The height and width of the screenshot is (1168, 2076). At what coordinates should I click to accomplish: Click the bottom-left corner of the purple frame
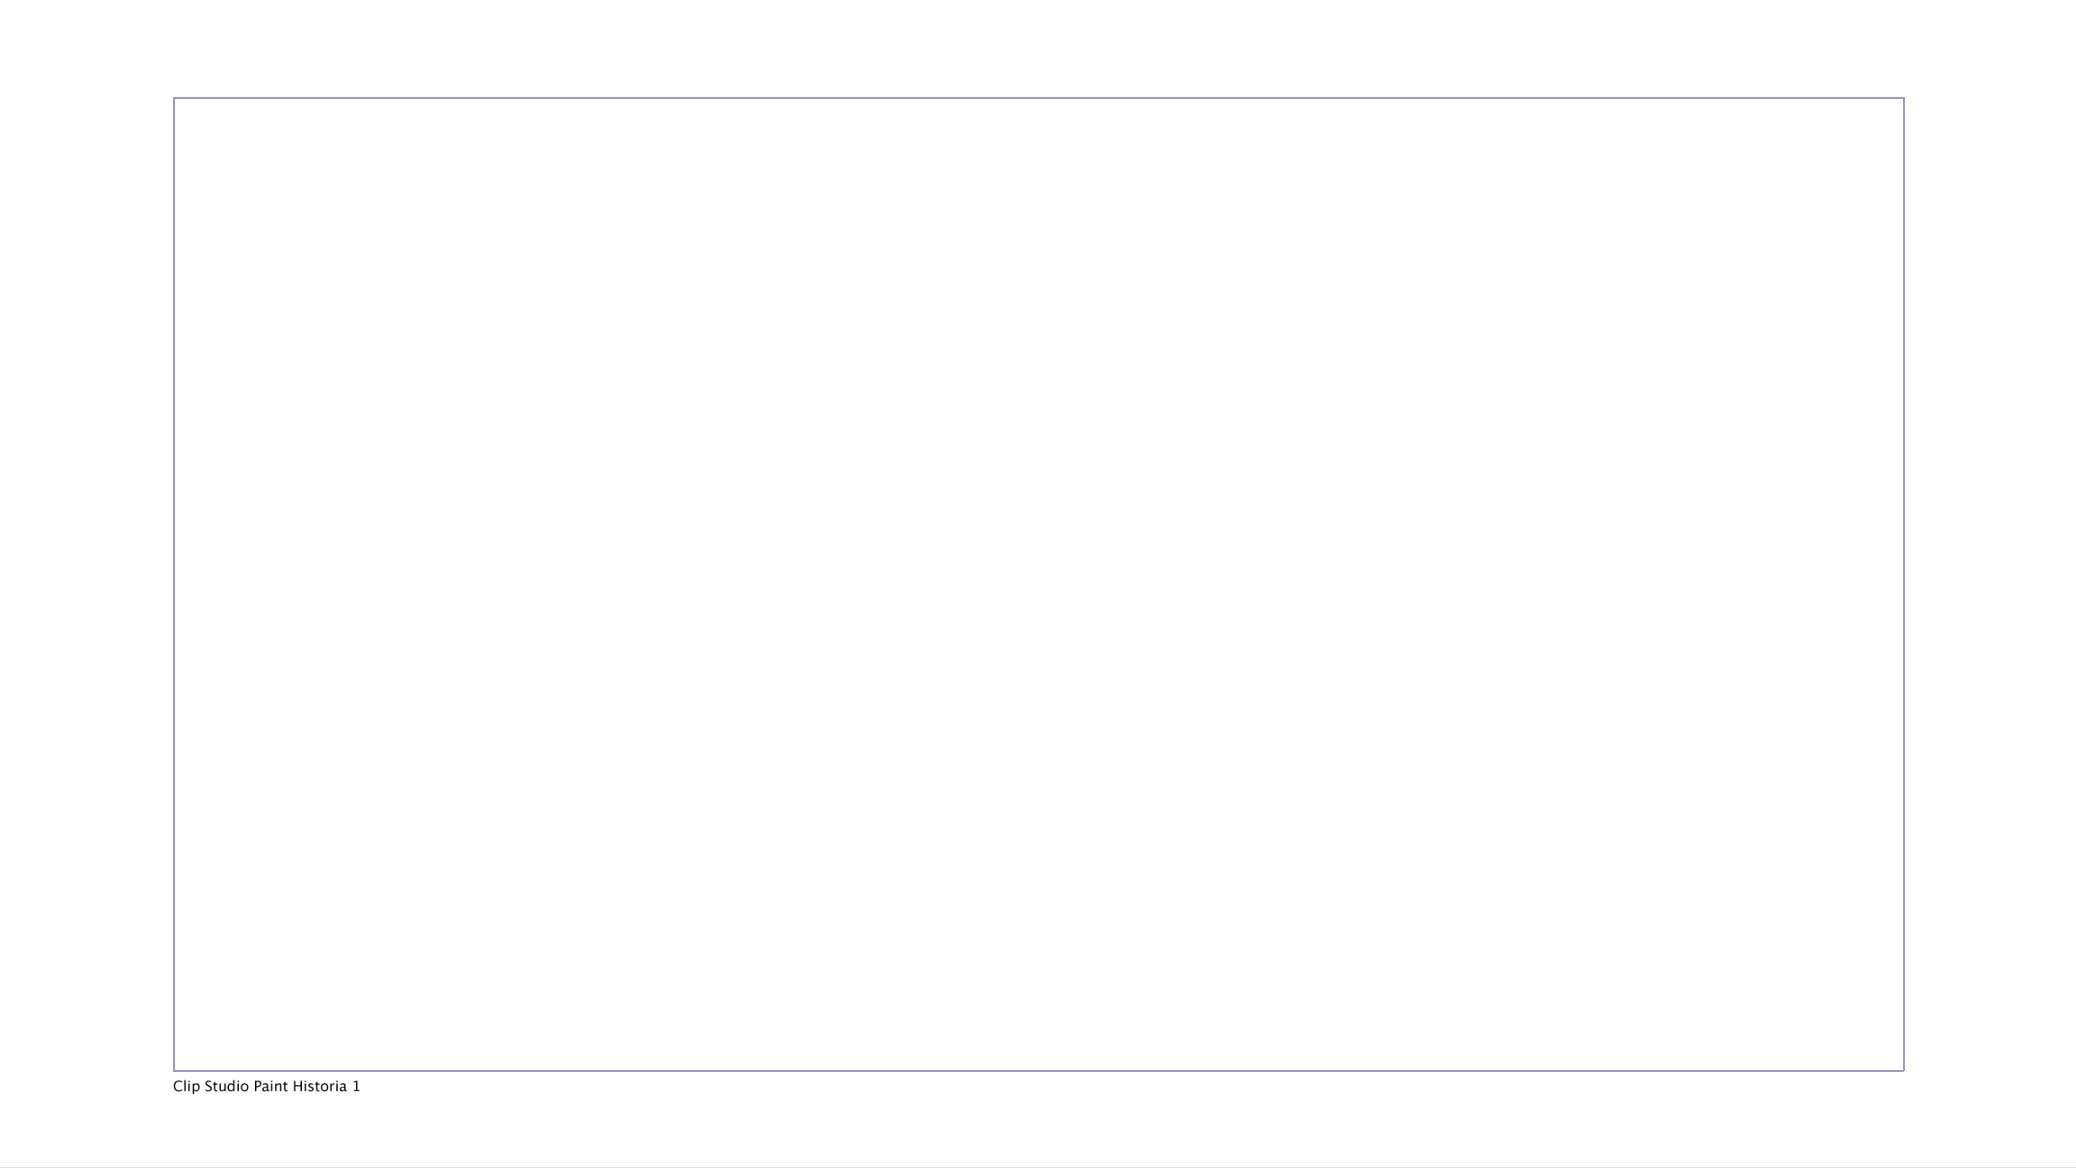point(174,1071)
